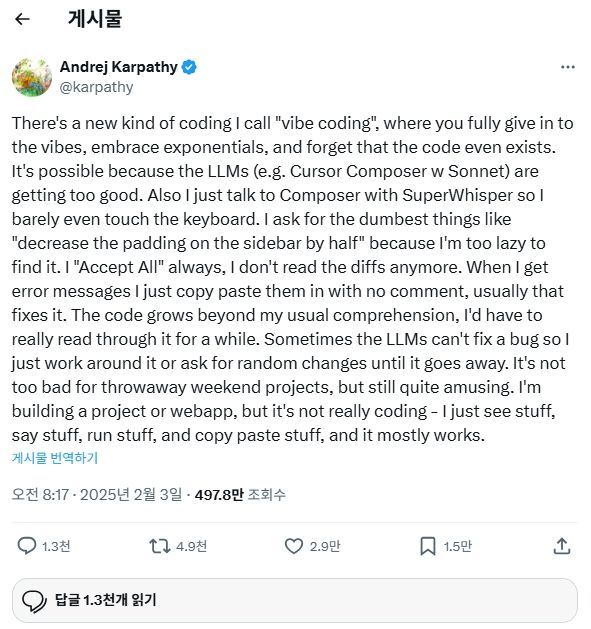This screenshot has height=629, width=591.
Task: Open the Andrej Karpathy display name
Action: coord(119,67)
